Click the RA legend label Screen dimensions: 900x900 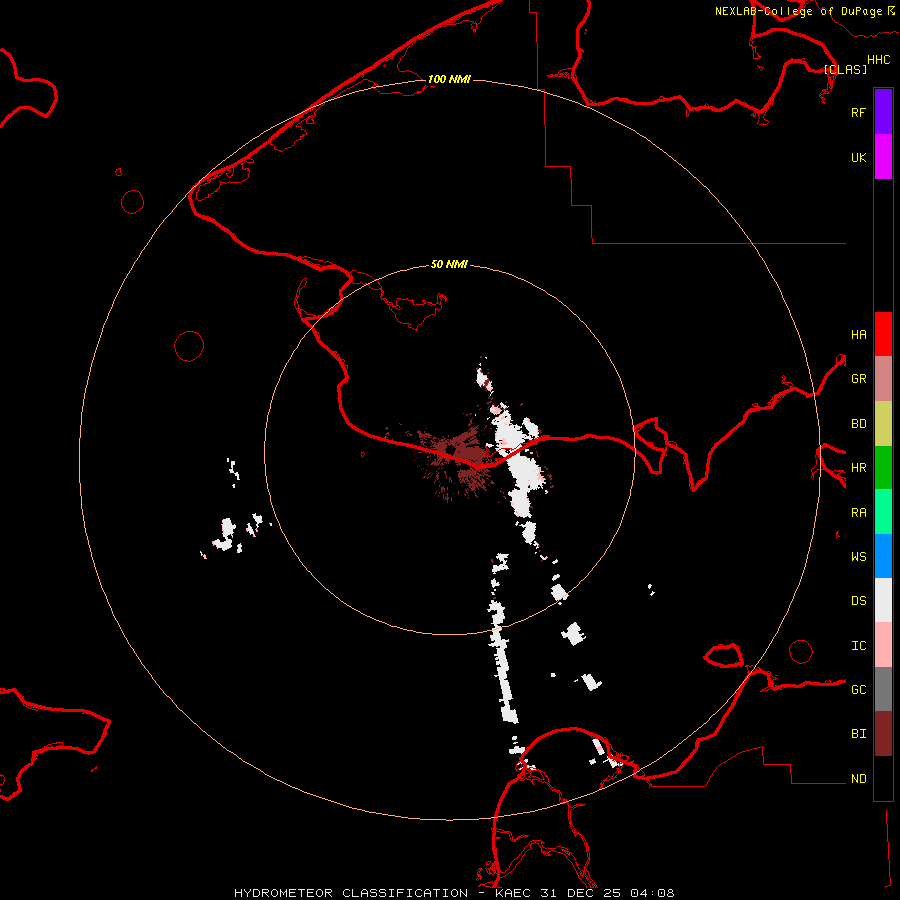(x=858, y=513)
